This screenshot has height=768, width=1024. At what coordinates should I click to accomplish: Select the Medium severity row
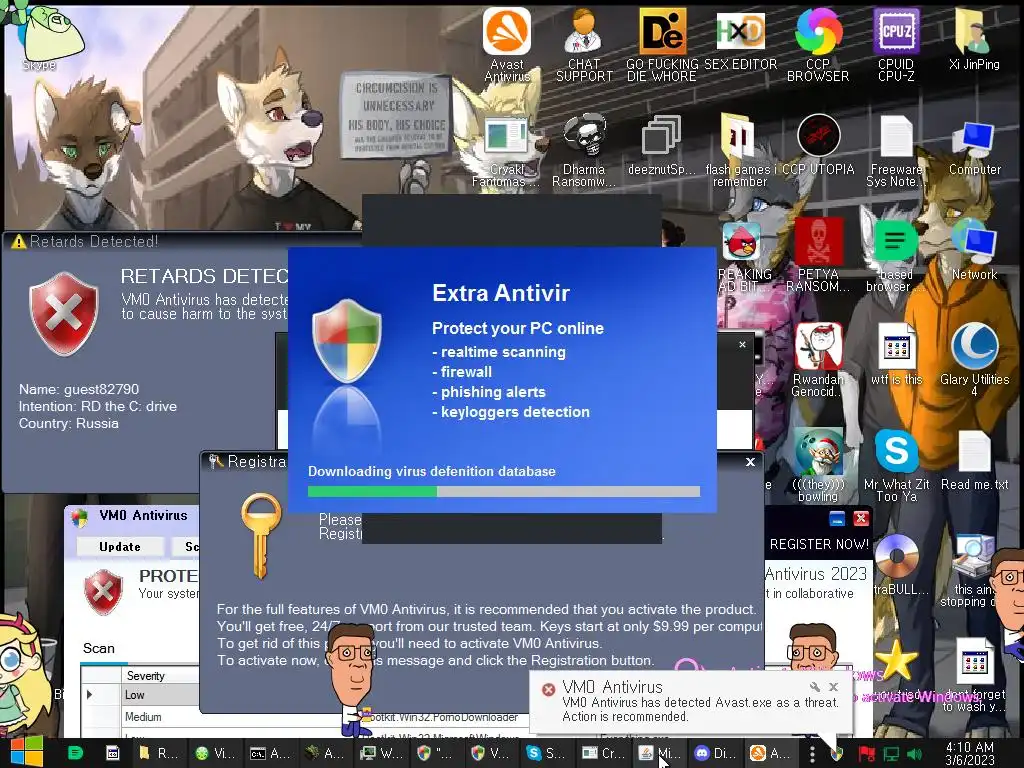point(140,716)
